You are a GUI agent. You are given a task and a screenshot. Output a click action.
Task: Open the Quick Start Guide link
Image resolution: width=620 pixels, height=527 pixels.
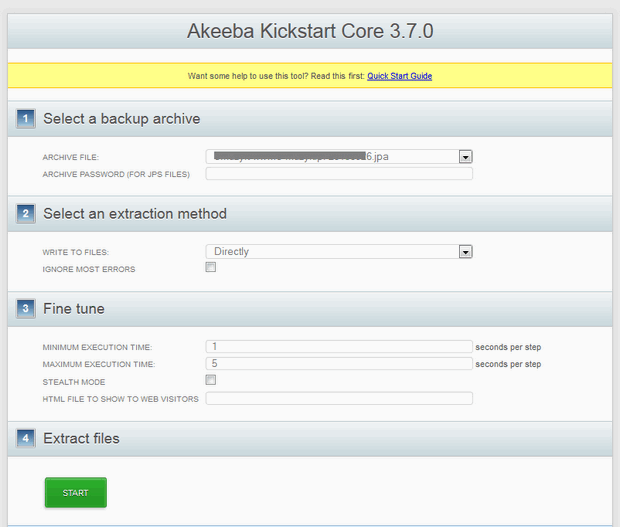pyautogui.click(x=399, y=76)
